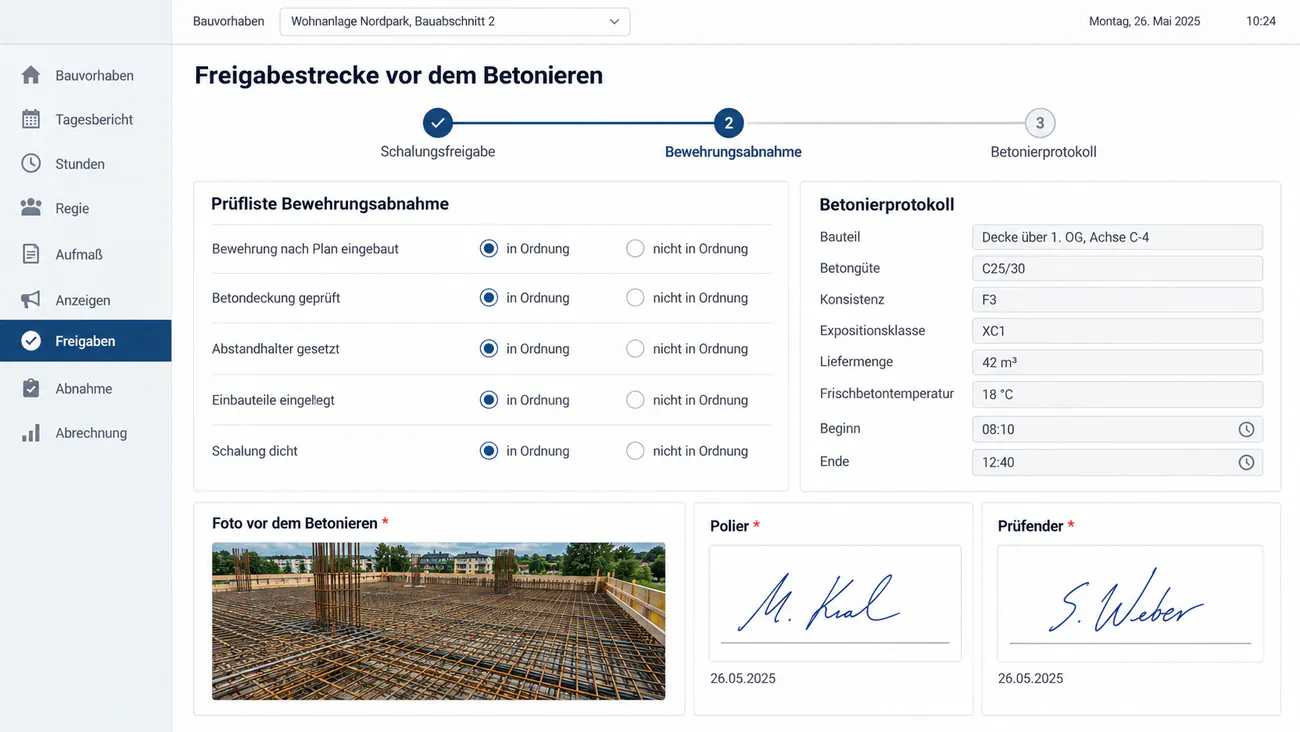Open the rebar photo thumbnail

[x=438, y=621]
